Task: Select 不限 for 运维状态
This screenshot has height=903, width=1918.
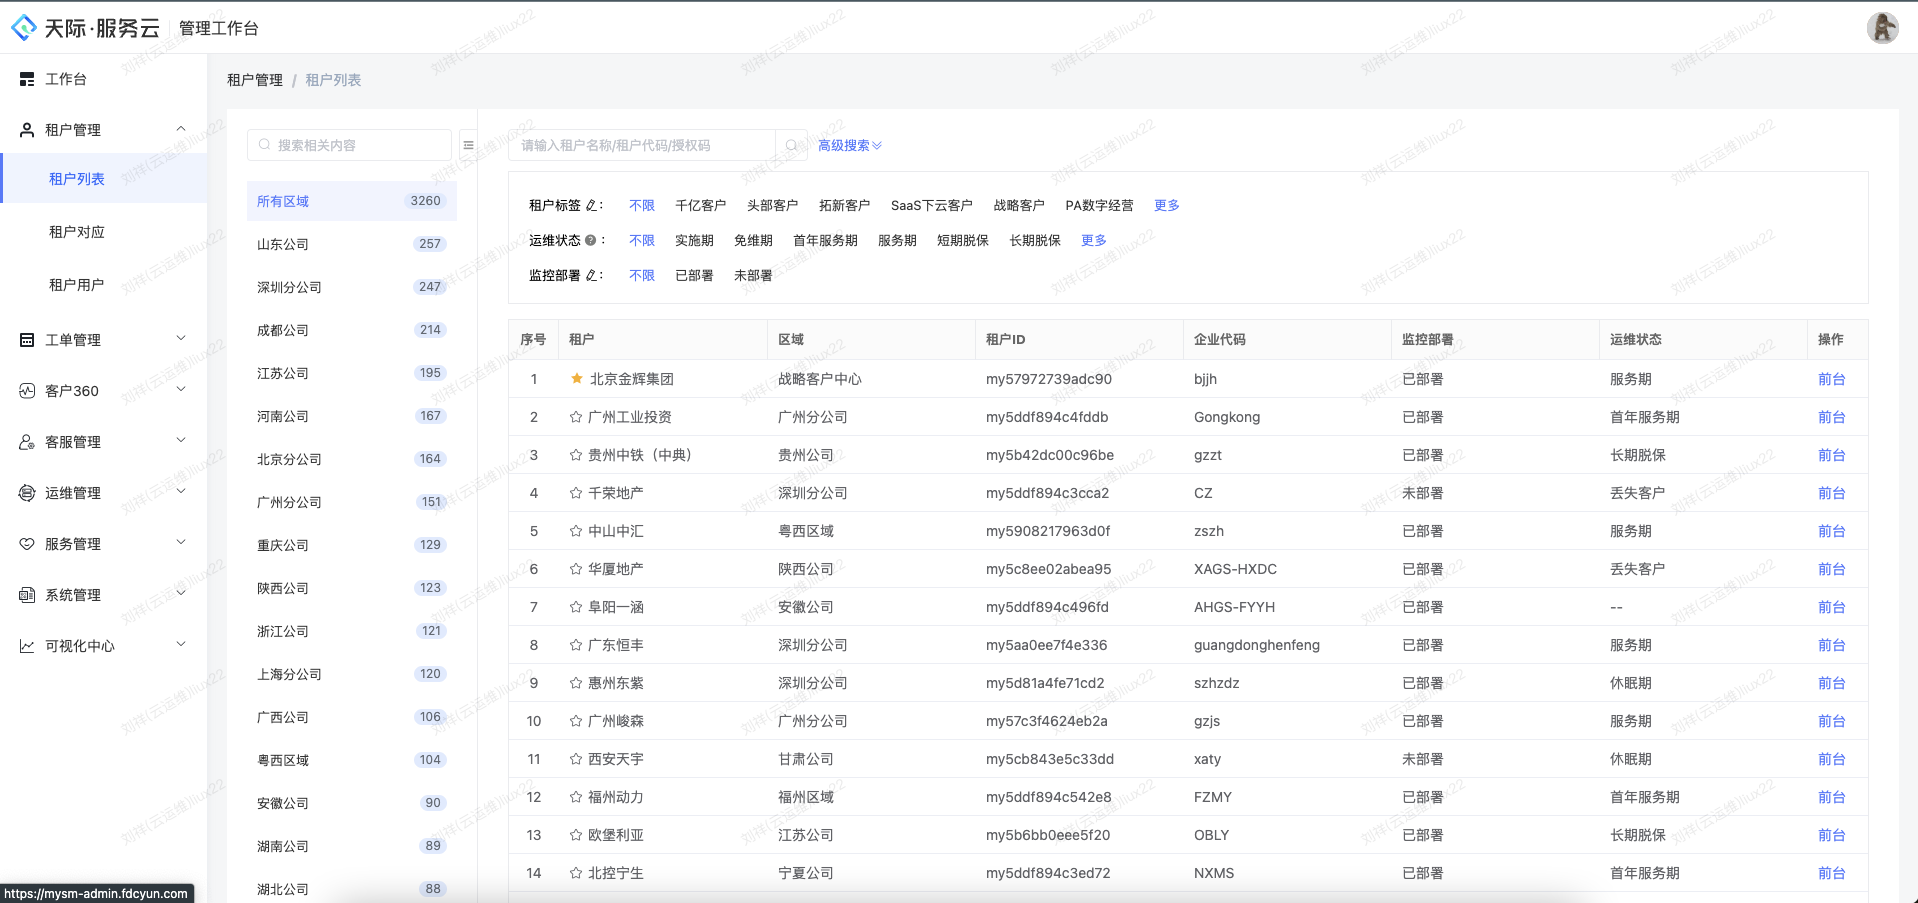Action: coord(642,240)
